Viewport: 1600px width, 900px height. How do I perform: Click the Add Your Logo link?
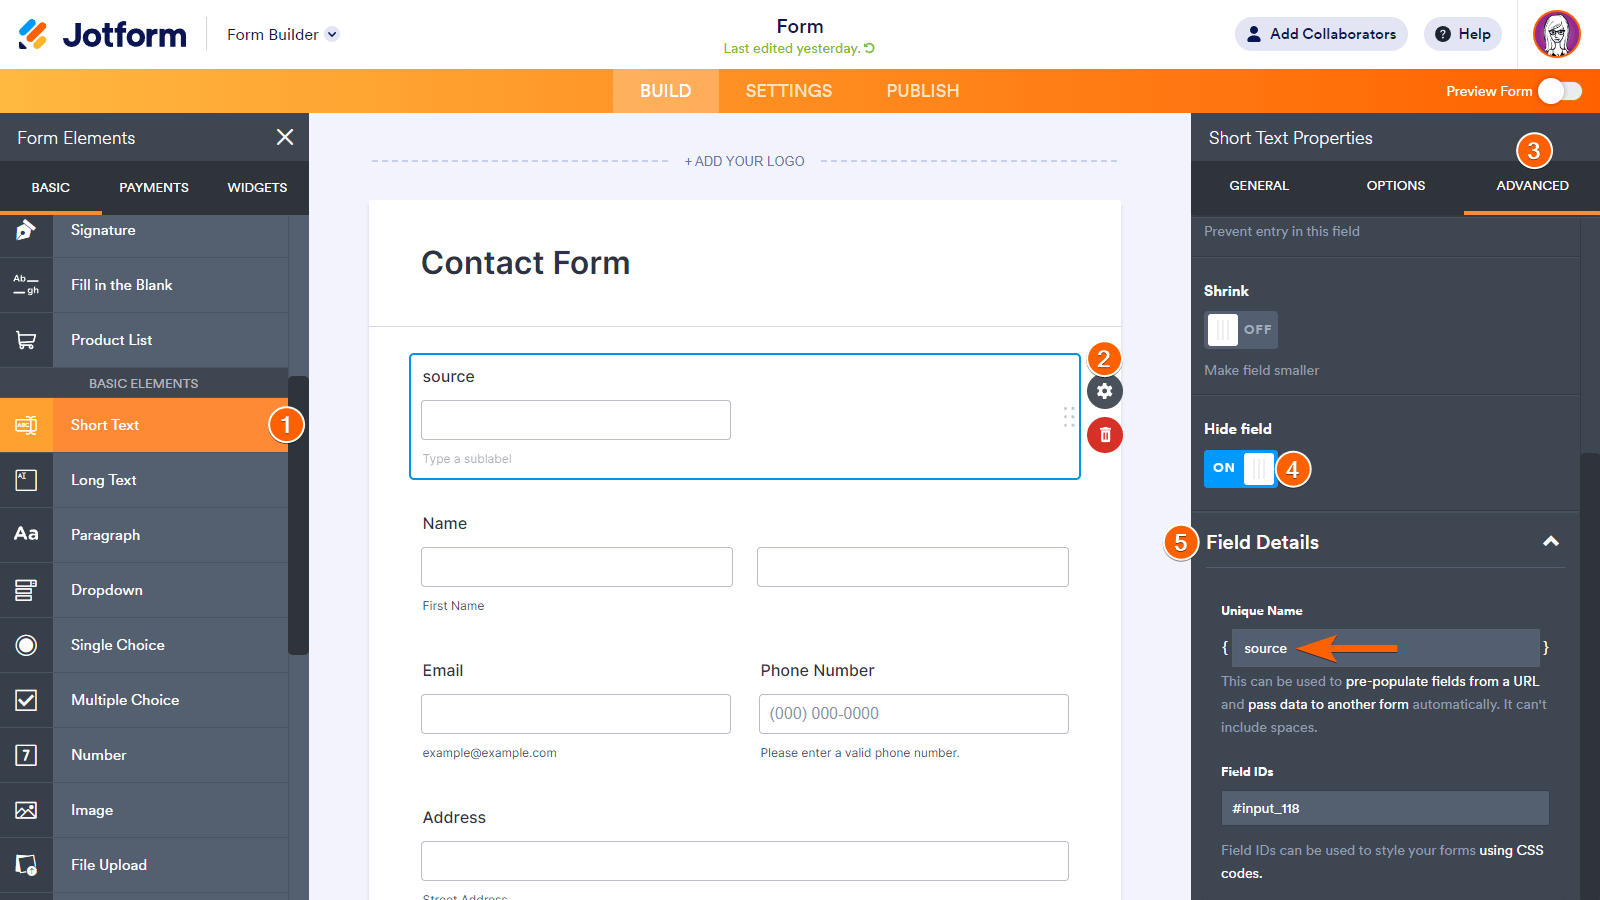pos(744,161)
